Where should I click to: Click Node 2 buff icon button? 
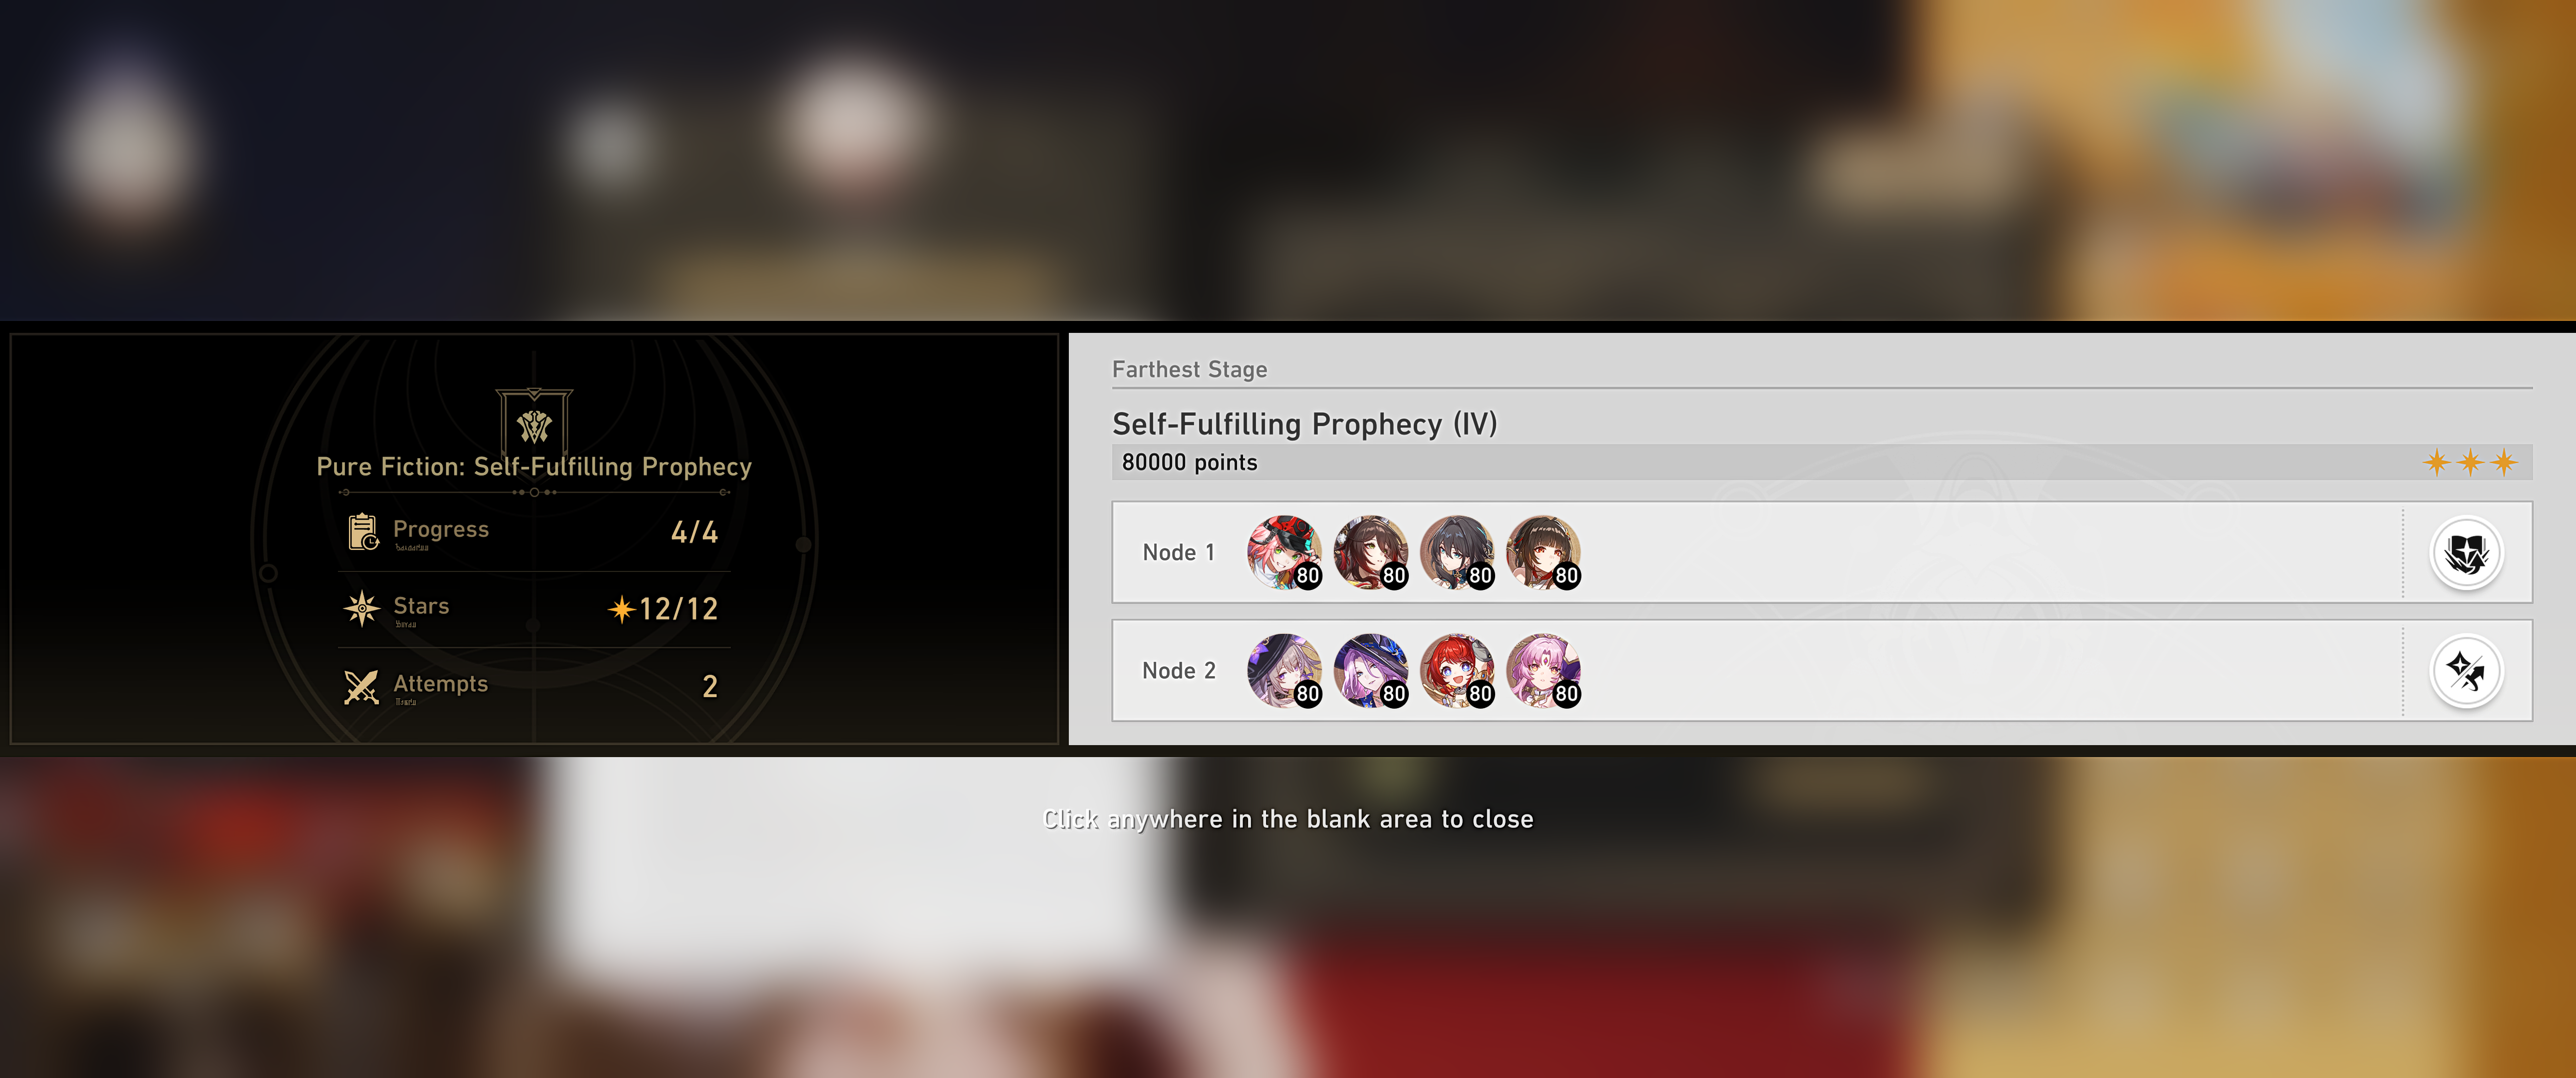[x=2466, y=670]
